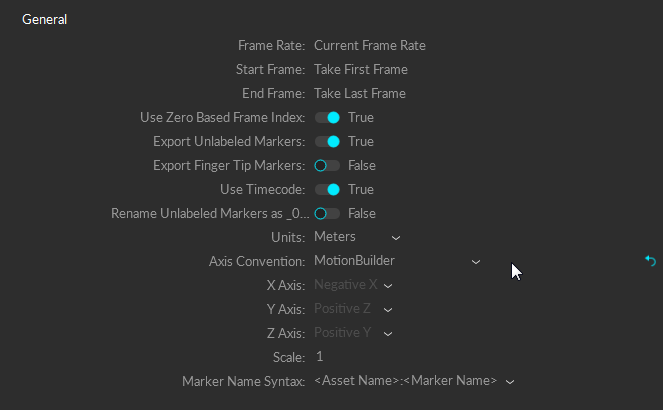Open the Z Axis Positive Y dropdown
This screenshot has height=410, width=663.
[352, 333]
